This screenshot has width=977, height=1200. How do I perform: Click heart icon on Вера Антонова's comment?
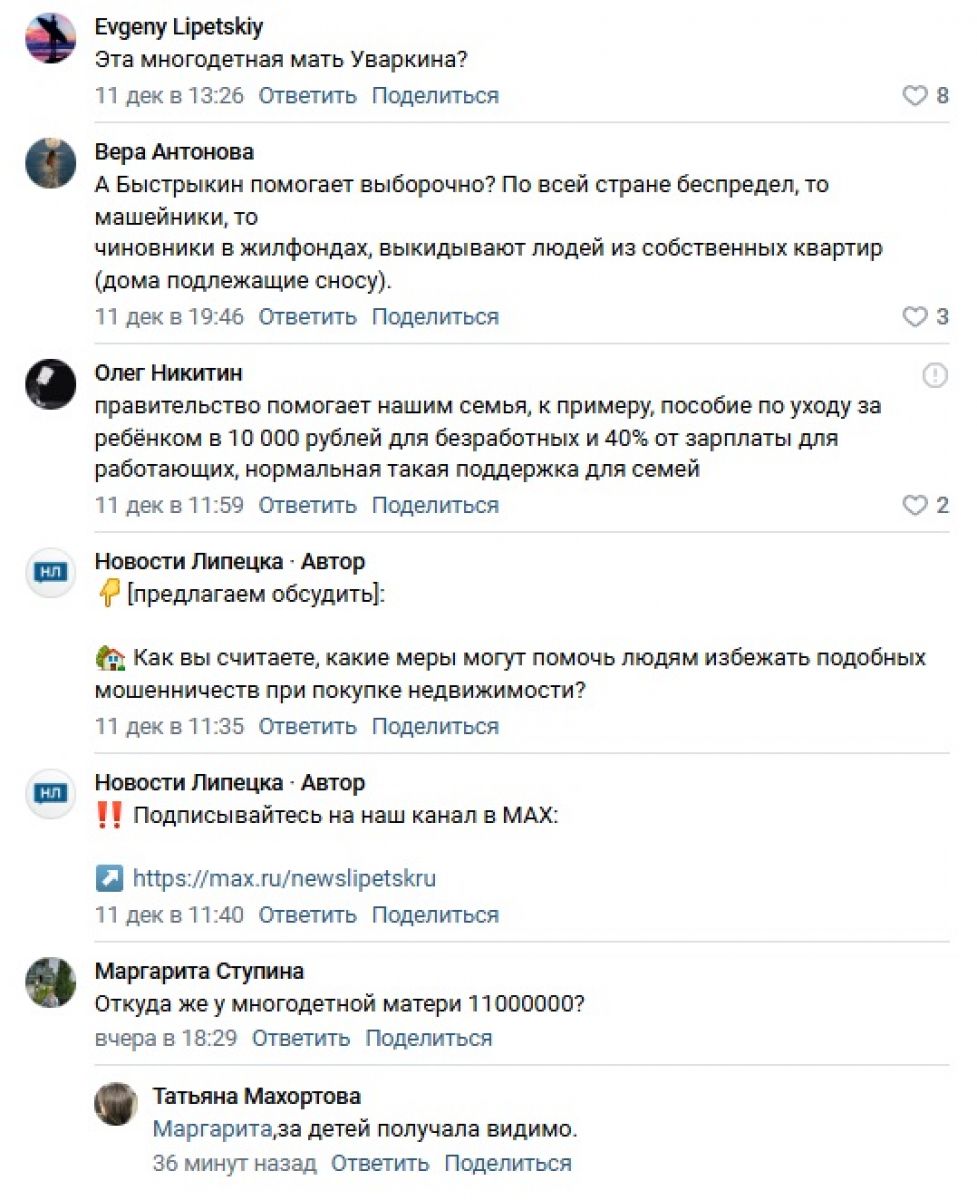click(915, 317)
